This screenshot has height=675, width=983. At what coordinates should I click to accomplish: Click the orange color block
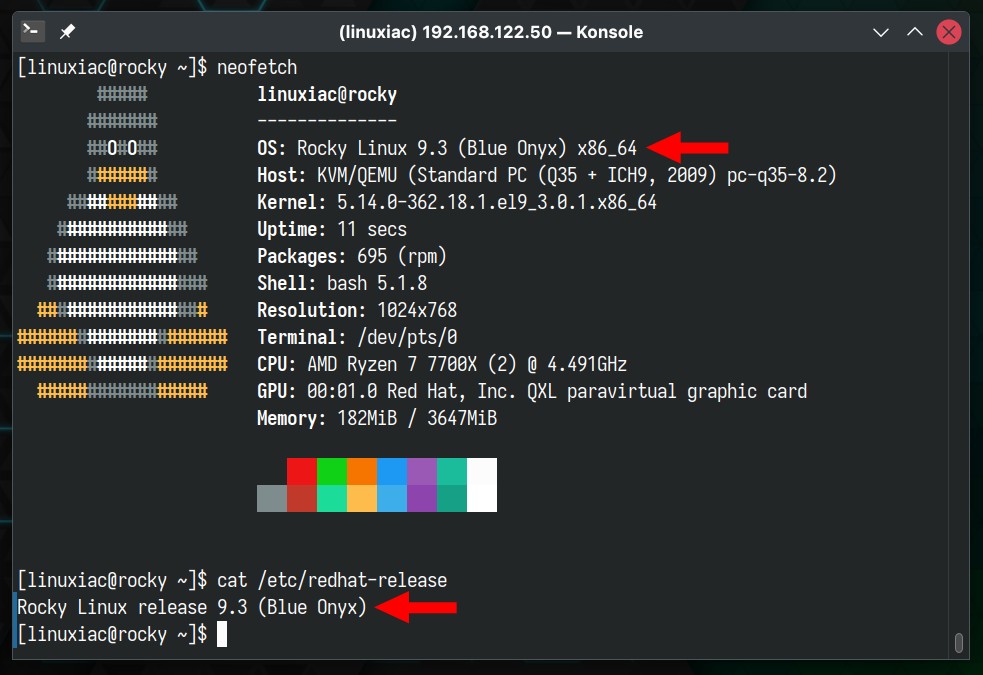[362, 471]
